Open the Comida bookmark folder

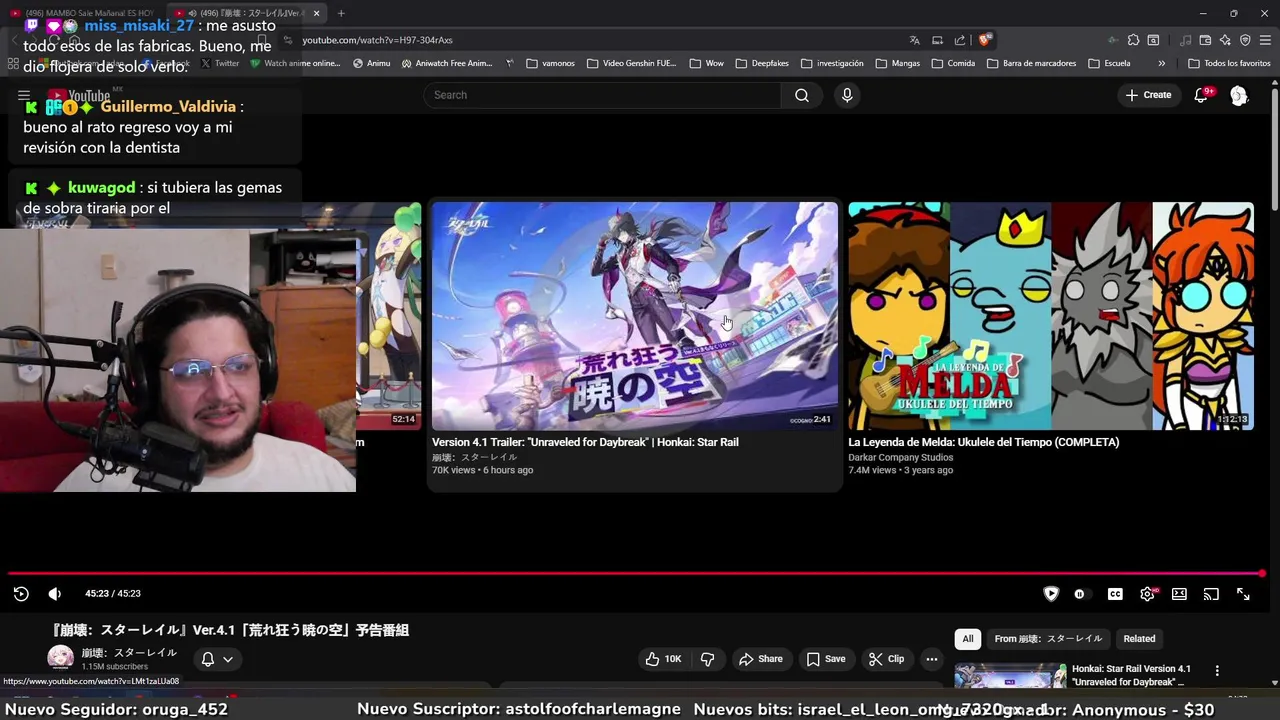point(953,63)
